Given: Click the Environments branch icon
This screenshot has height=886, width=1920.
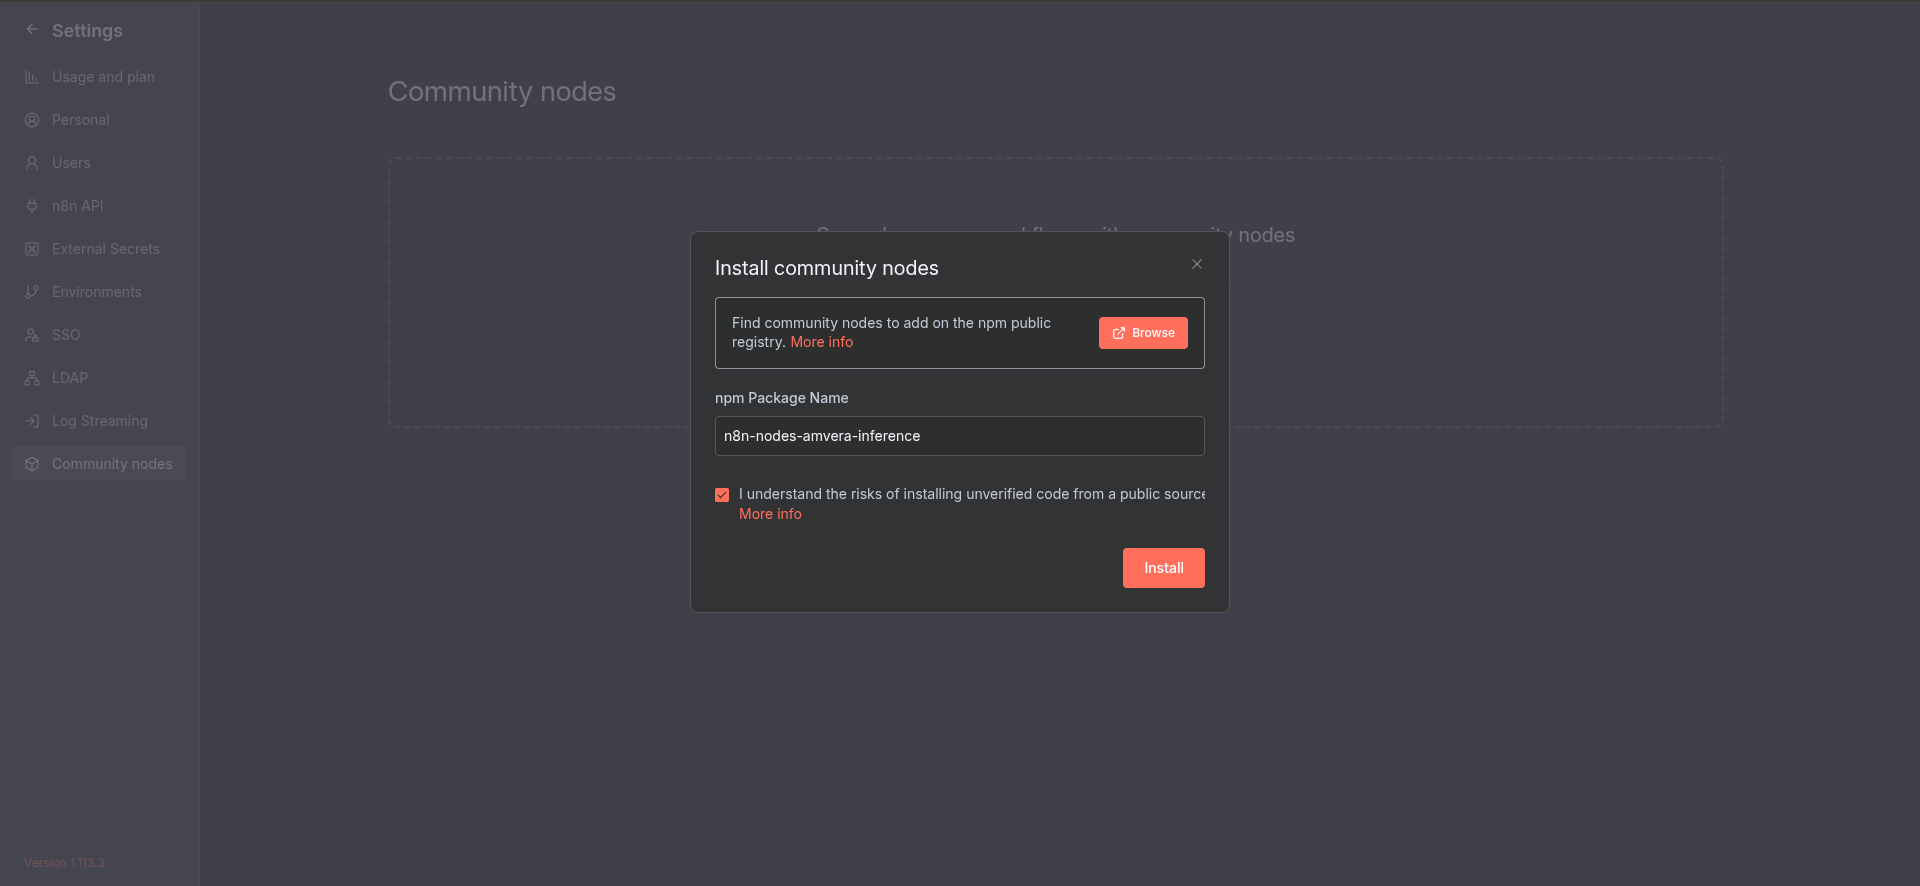Looking at the screenshot, I should click(x=32, y=292).
